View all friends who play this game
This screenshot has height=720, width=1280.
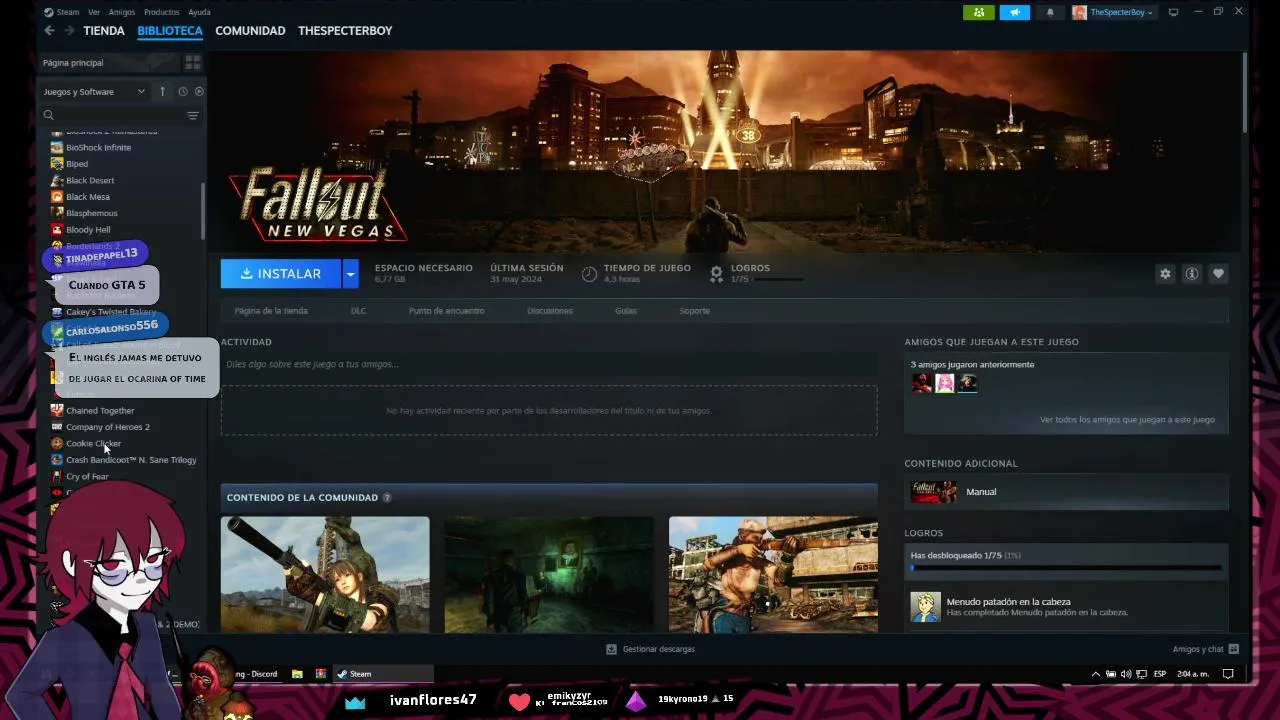click(1127, 420)
